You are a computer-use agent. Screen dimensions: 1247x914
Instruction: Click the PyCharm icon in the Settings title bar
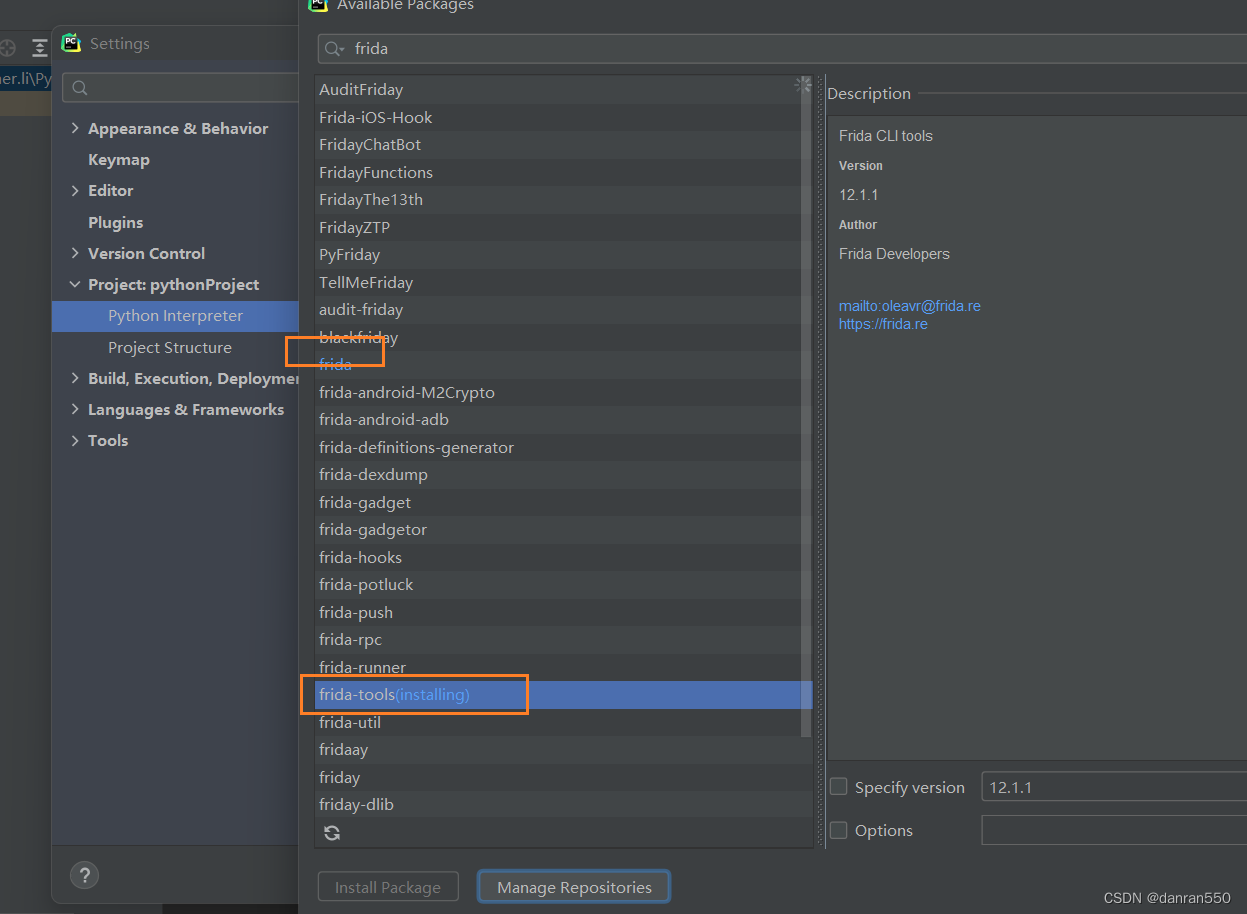pos(71,43)
